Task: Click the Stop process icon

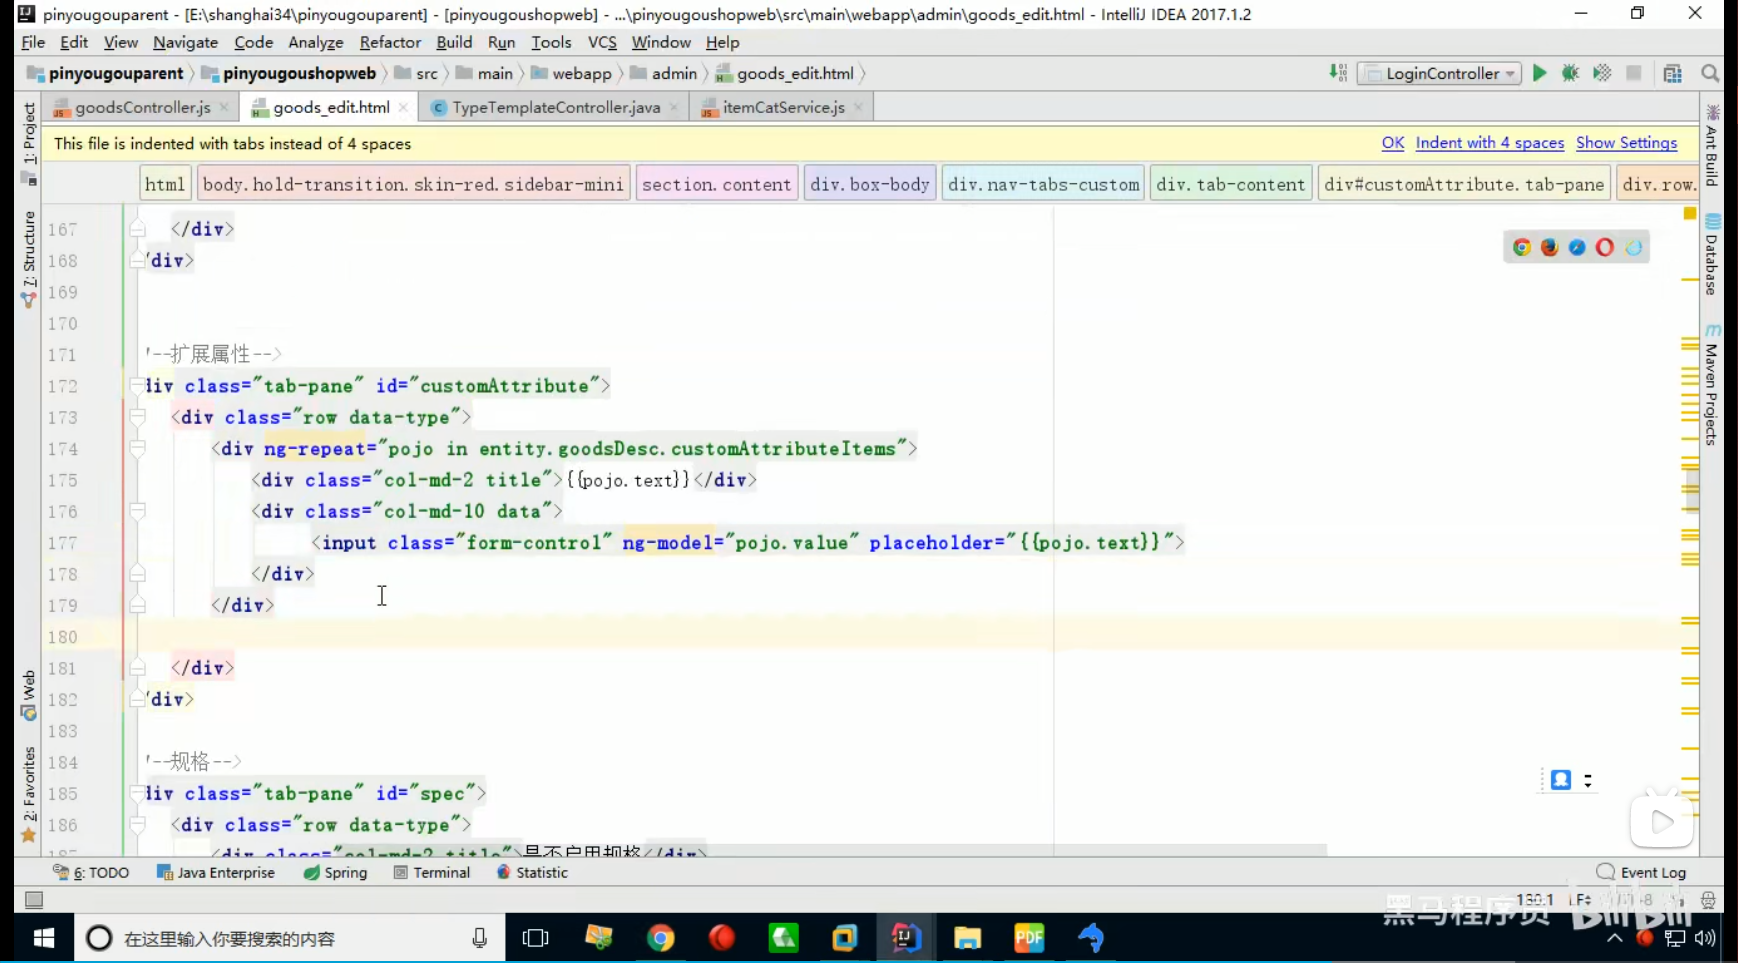Action: click(x=1634, y=73)
